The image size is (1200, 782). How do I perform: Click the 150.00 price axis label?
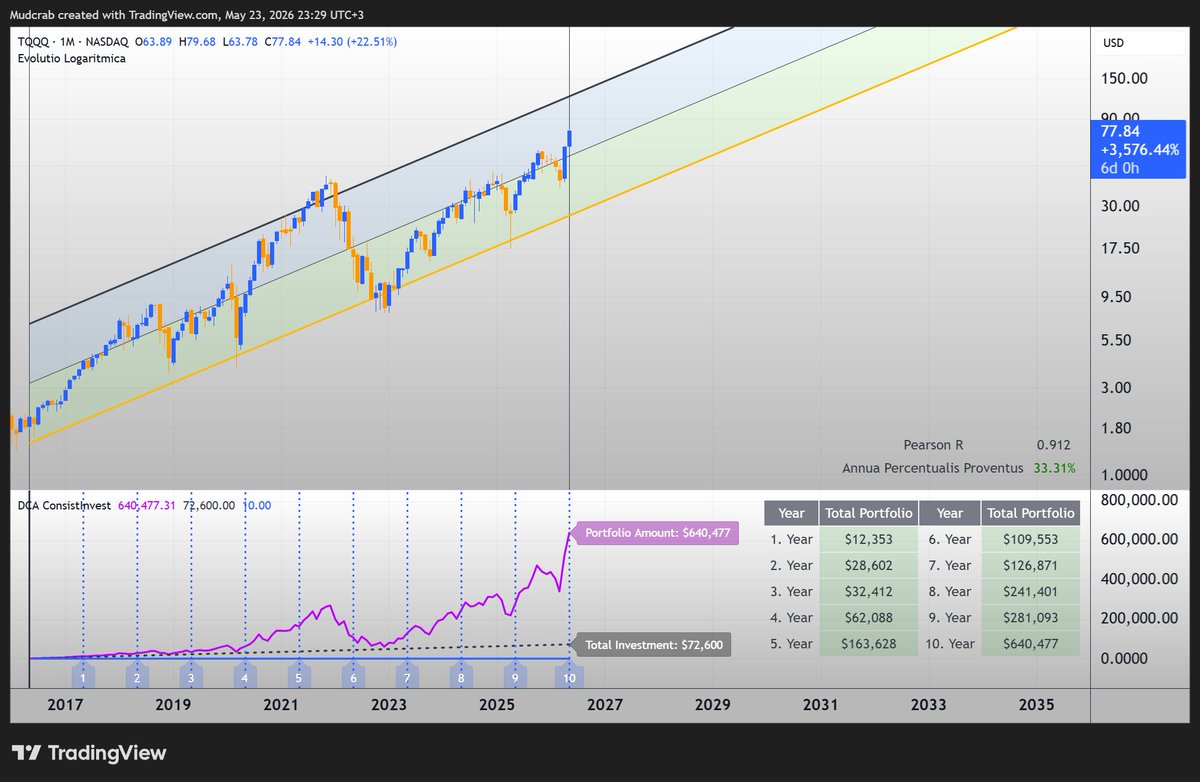(x=1125, y=78)
